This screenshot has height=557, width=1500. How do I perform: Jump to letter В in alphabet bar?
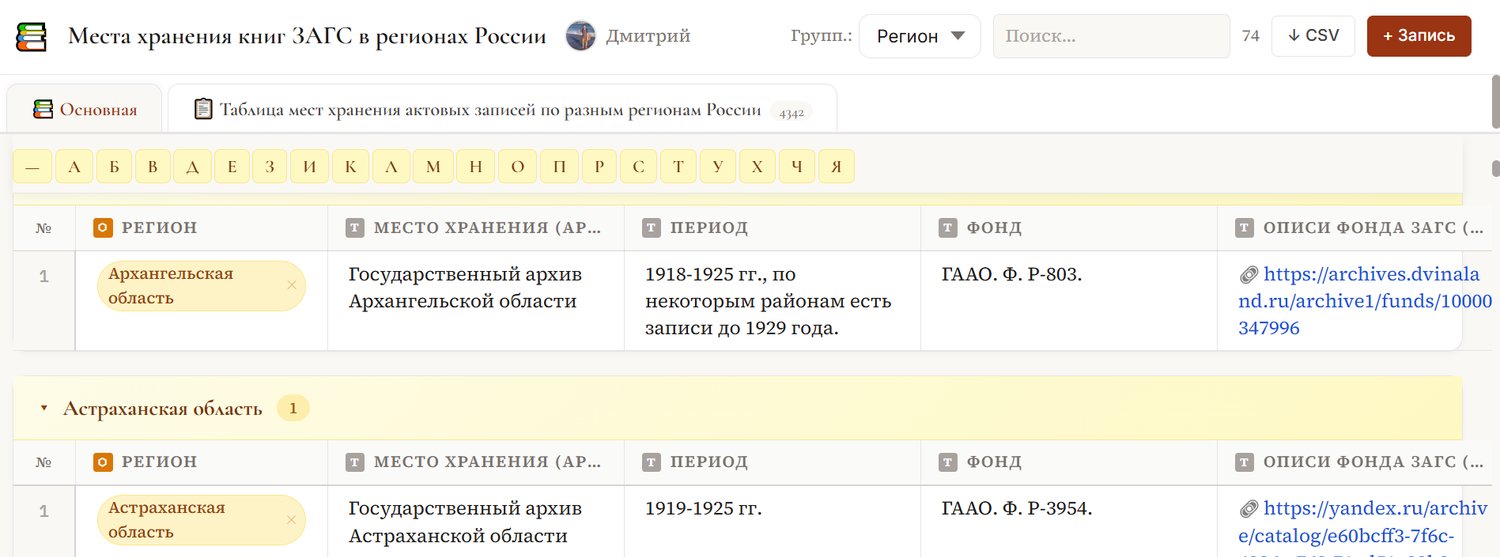point(152,167)
